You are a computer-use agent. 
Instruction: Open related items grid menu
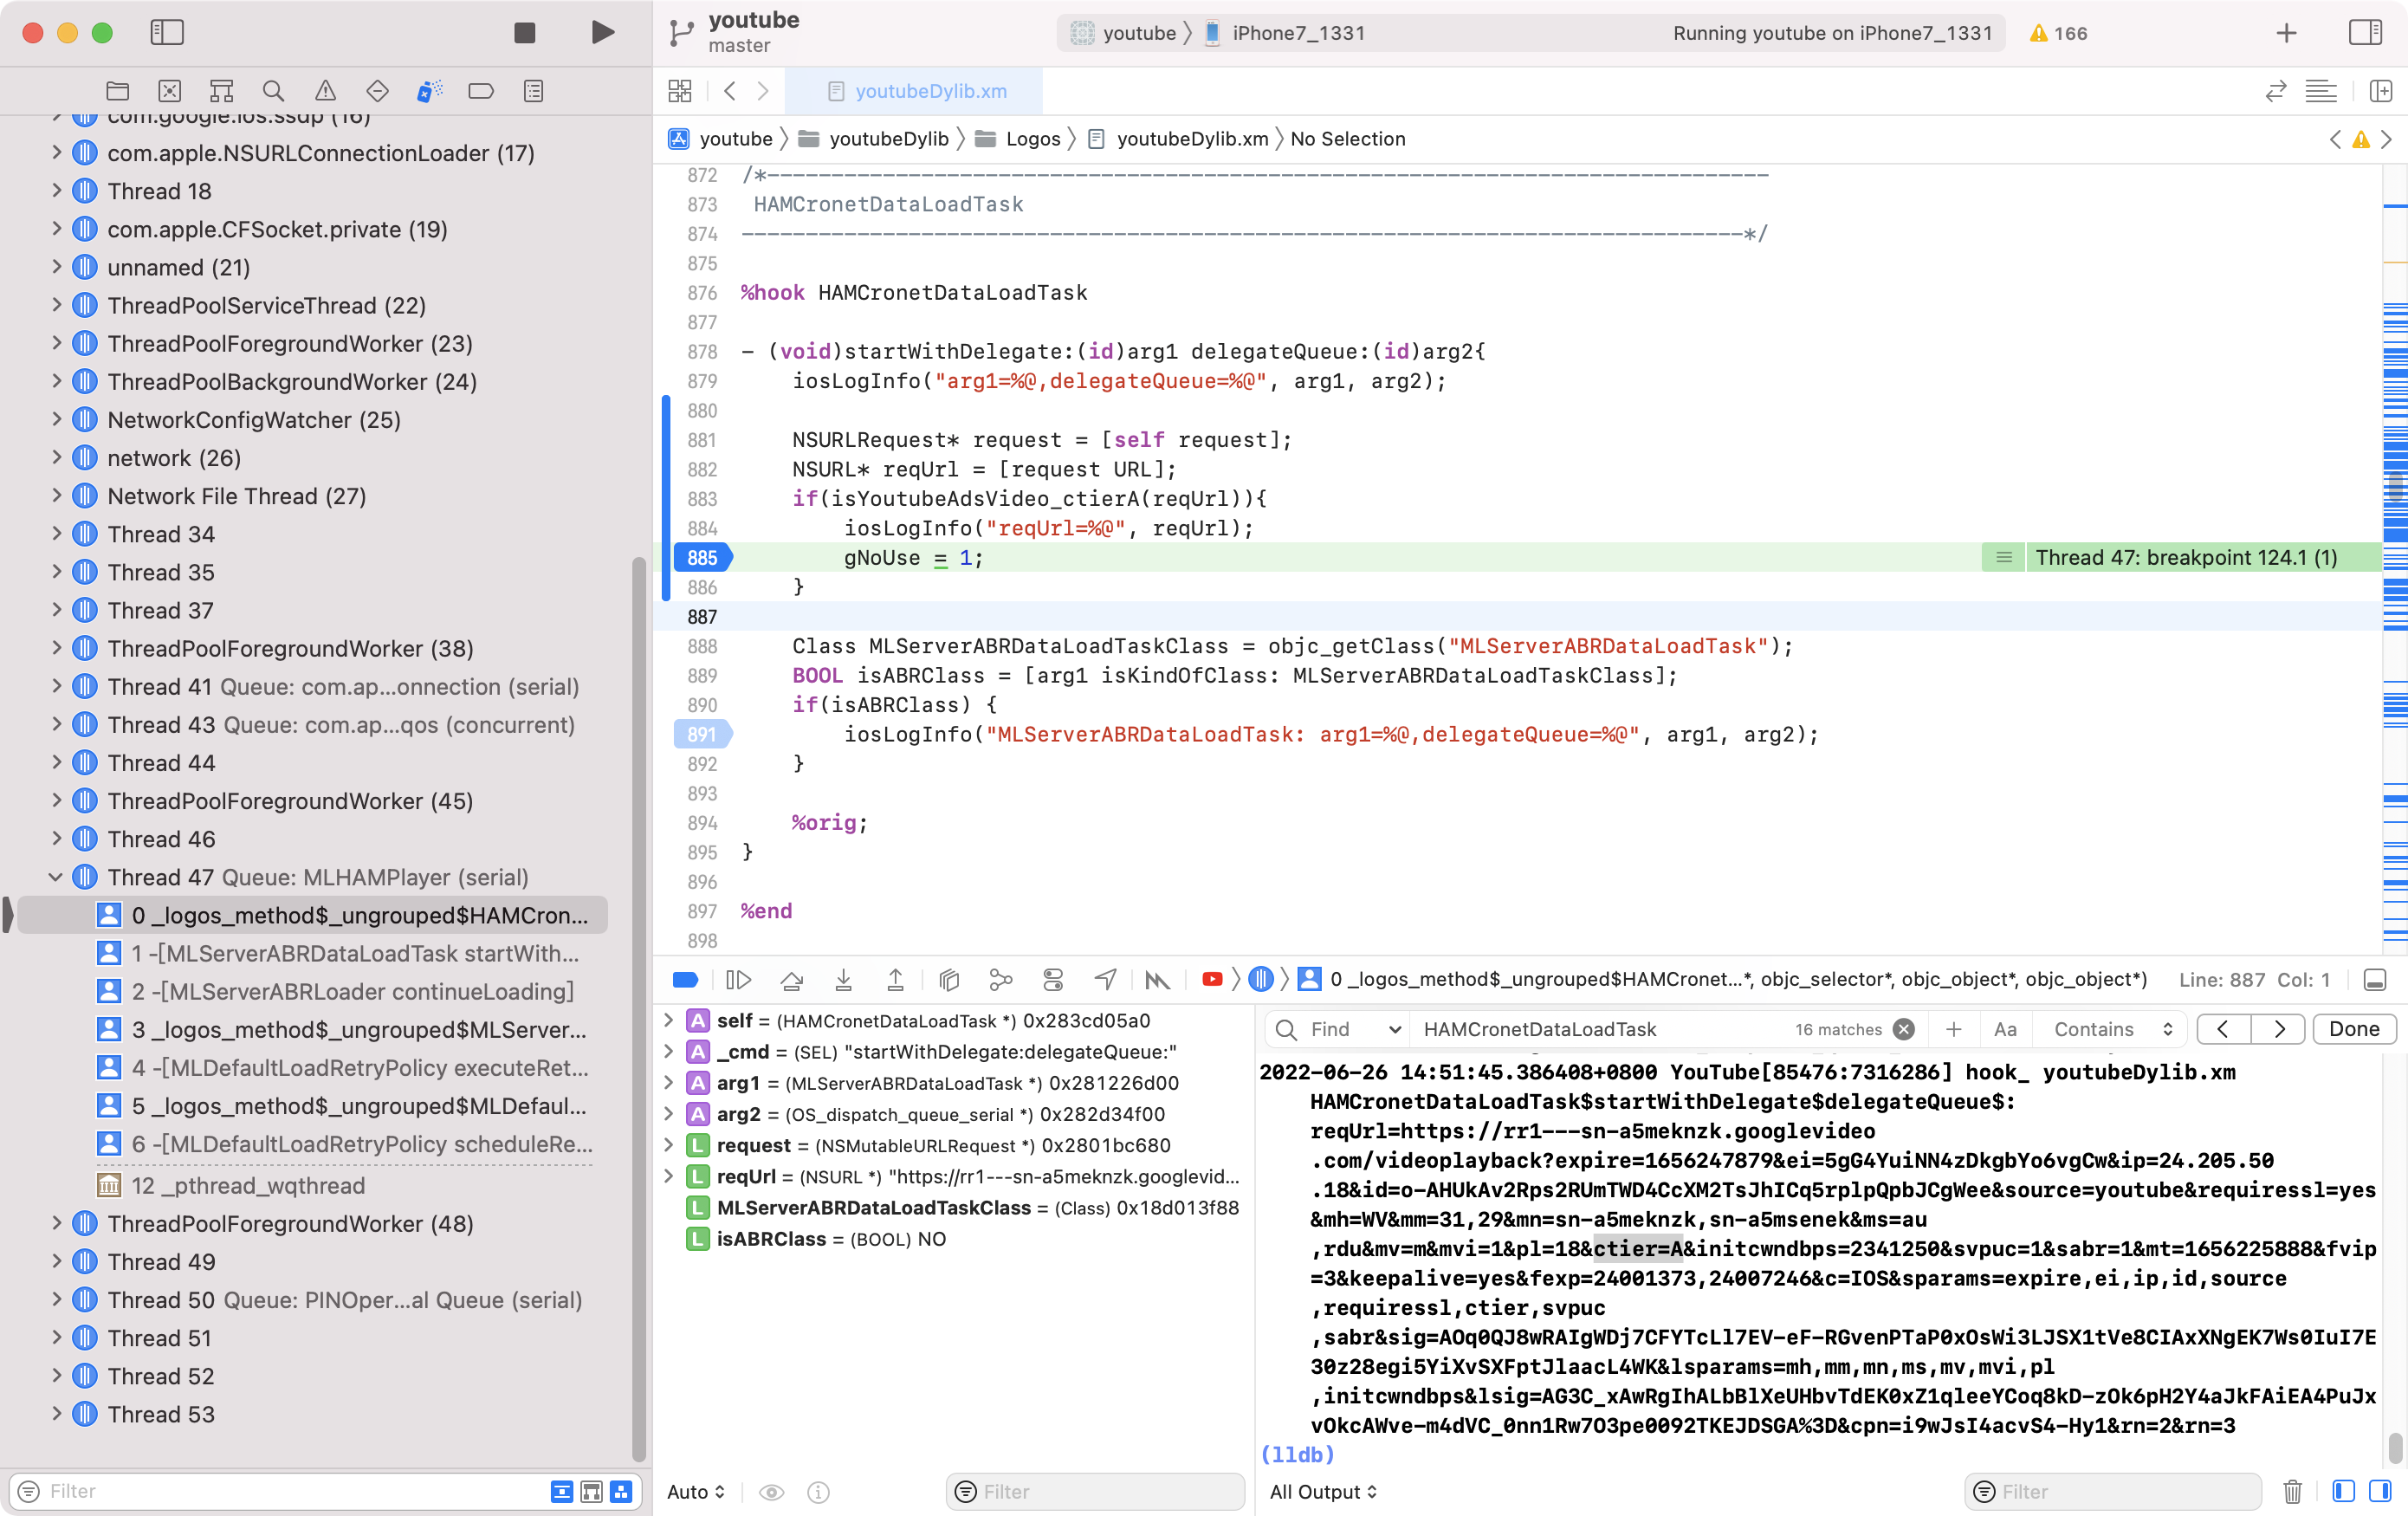tap(680, 91)
